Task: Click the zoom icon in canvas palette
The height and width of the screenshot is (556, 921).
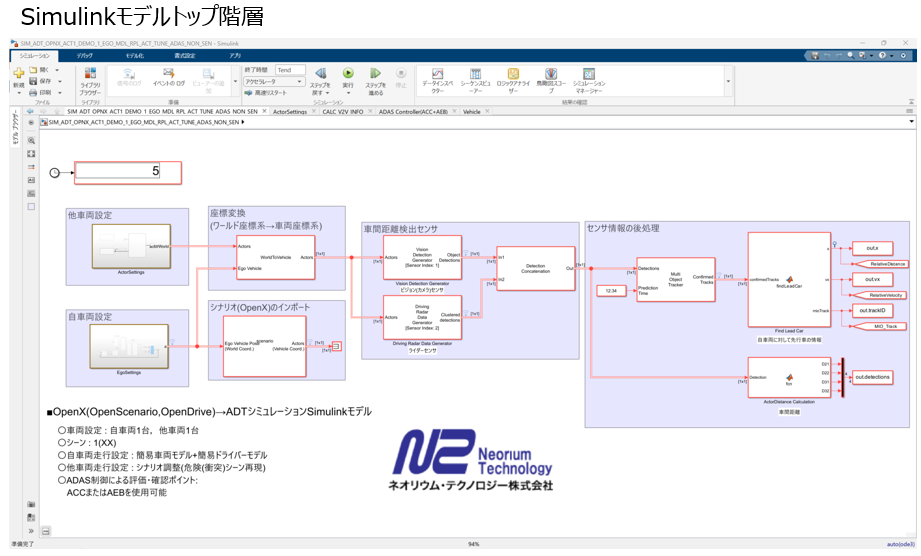Action: [x=31, y=141]
